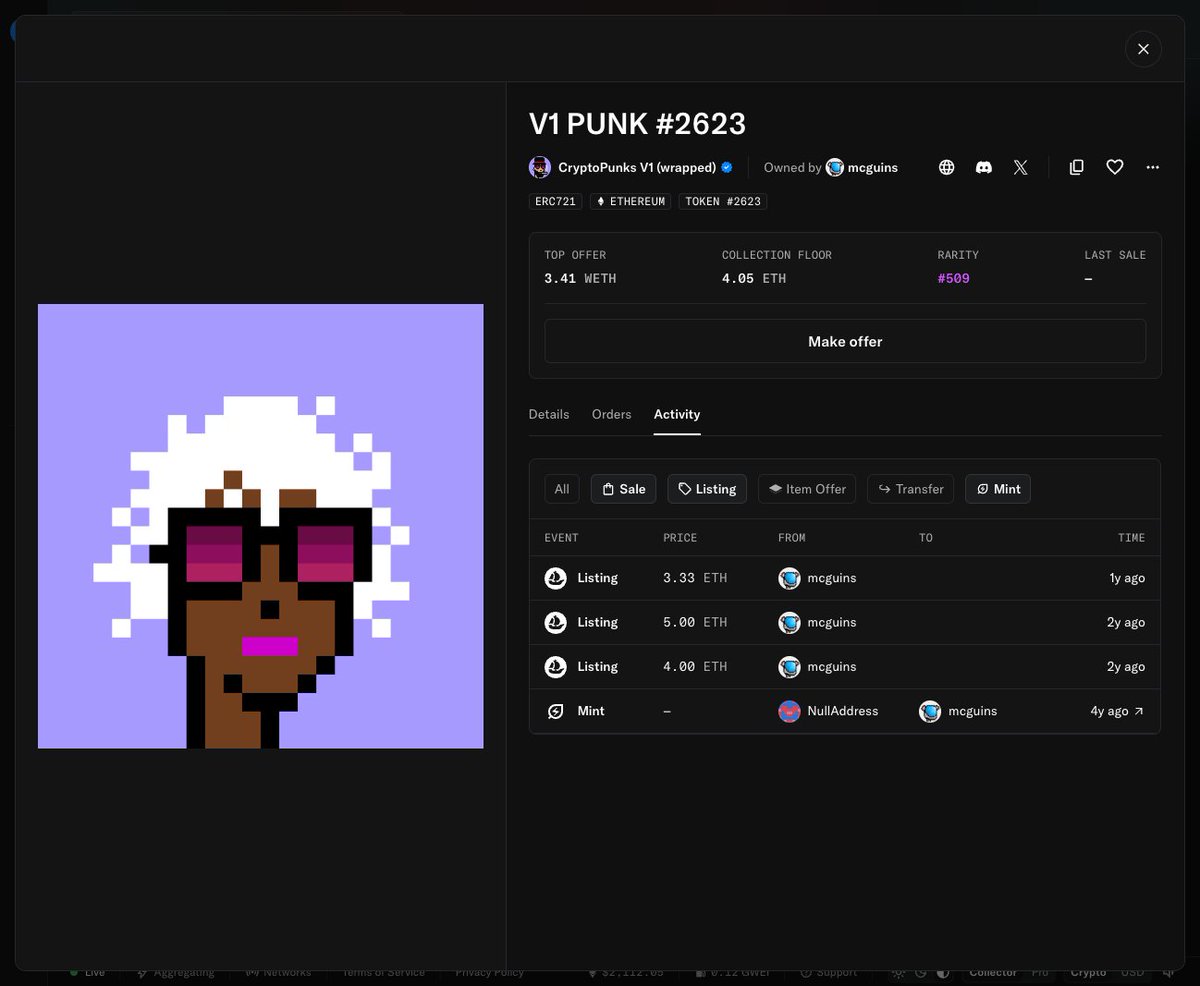Click the TOKEN #2623 tag
Image resolution: width=1200 pixels, height=986 pixels.
coord(723,201)
